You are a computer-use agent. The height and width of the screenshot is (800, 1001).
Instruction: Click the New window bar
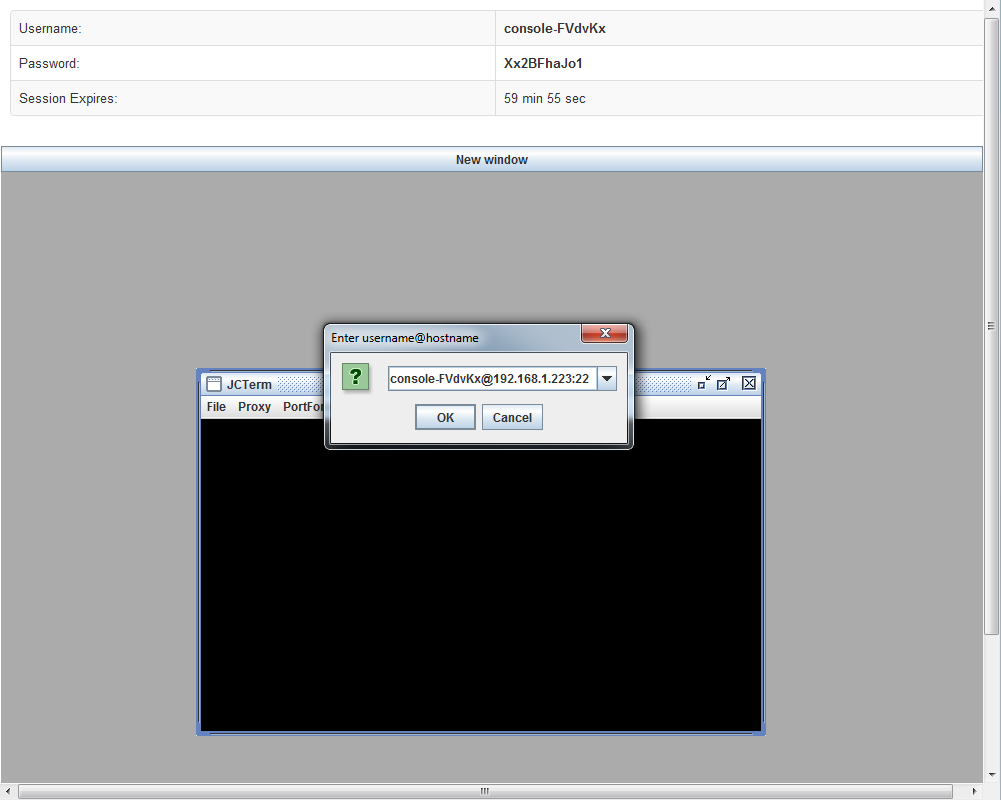click(491, 159)
